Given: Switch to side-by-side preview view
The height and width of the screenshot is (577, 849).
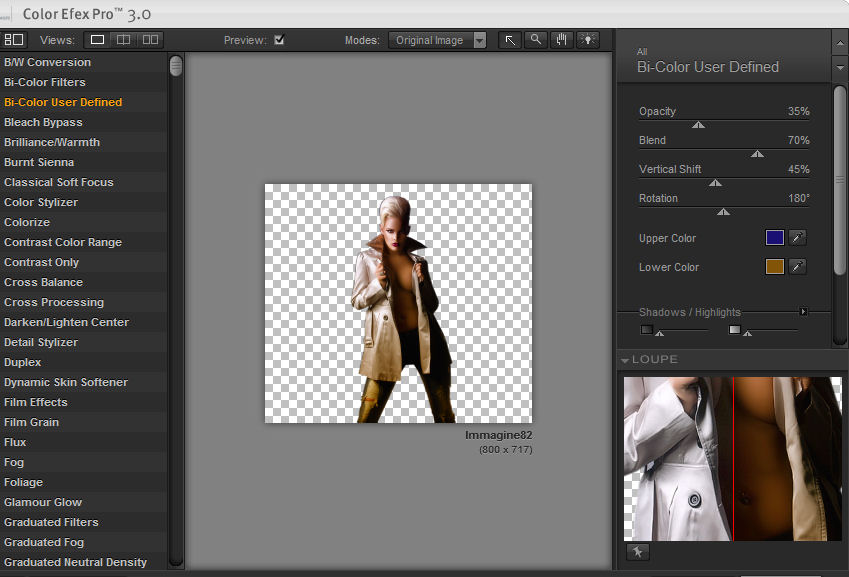Looking at the screenshot, I should pyautogui.click(x=150, y=40).
